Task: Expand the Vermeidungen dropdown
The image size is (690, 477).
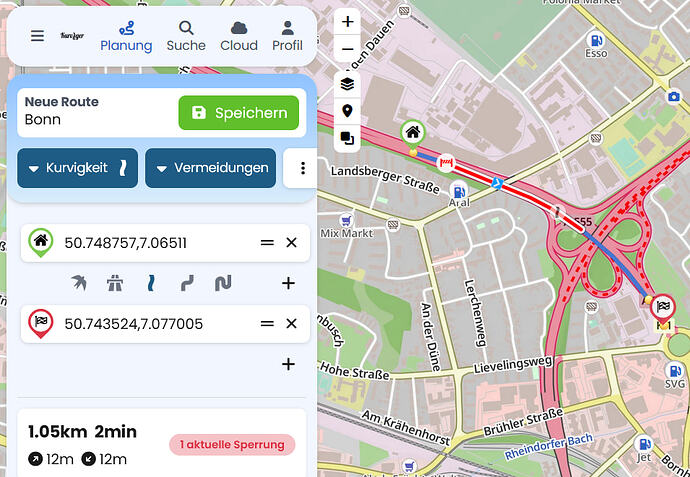Action: tap(210, 168)
